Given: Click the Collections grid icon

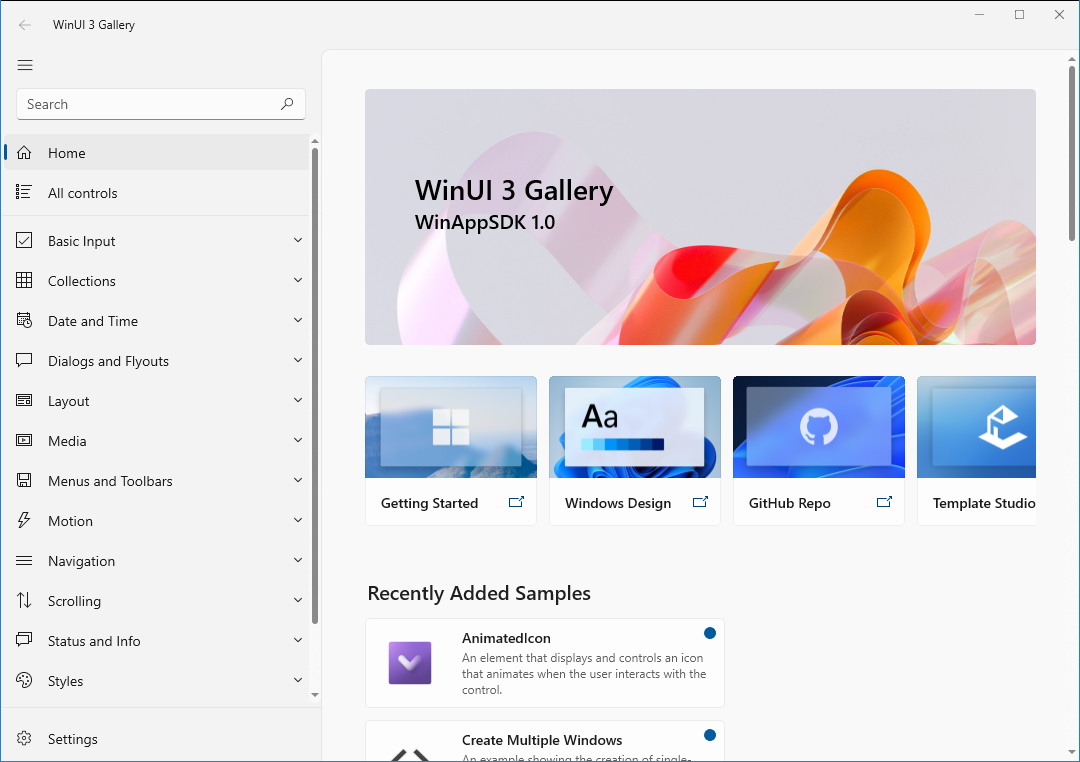Looking at the screenshot, I should coord(24,280).
